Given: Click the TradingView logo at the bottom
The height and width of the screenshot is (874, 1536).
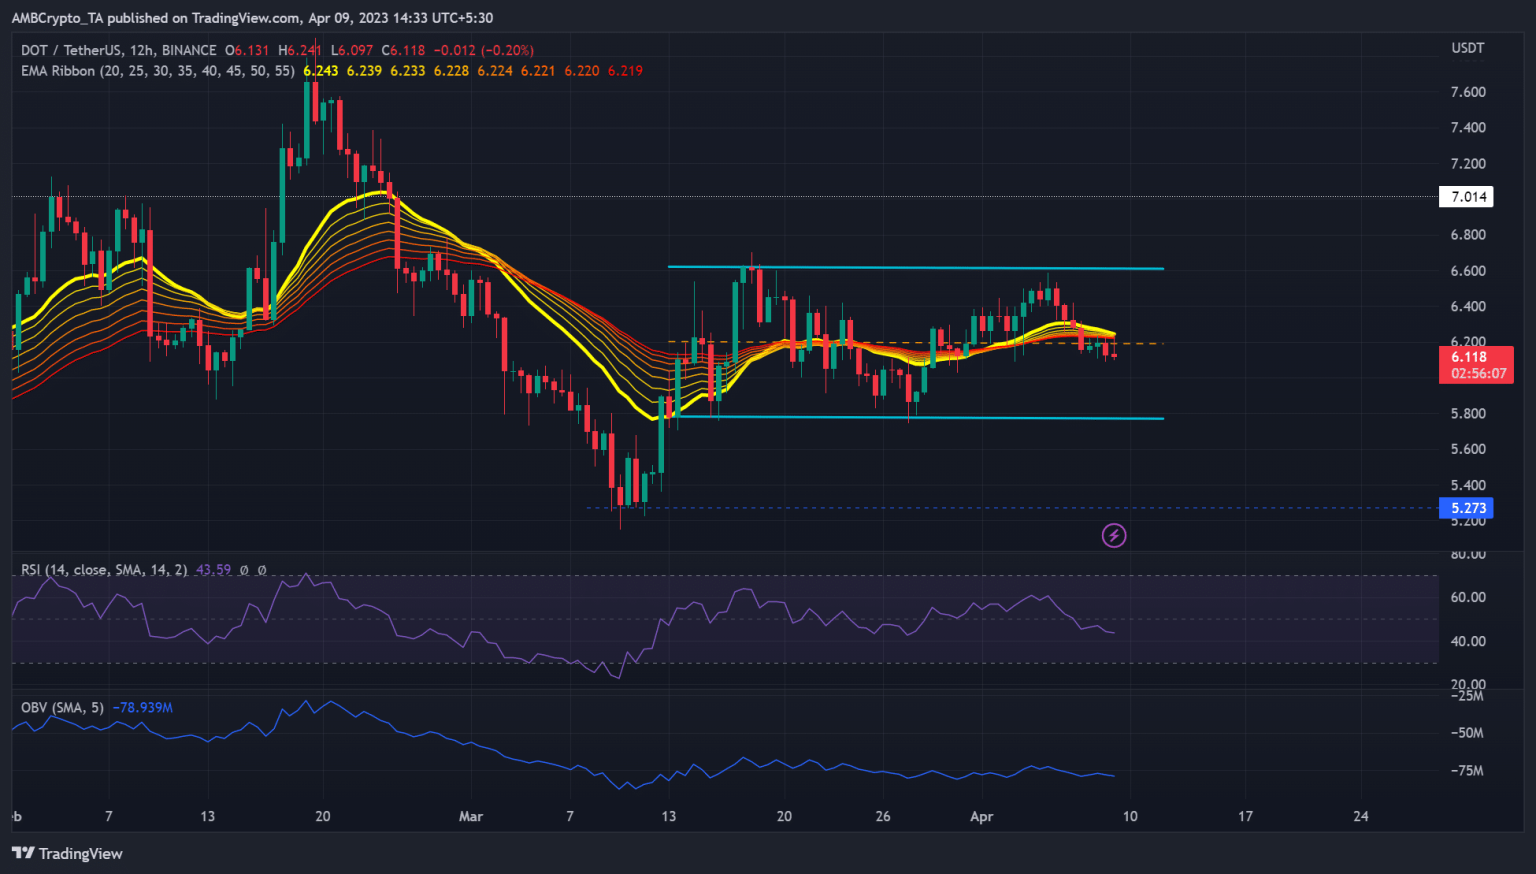Looking at the screenshot, I should [x=67, y=853].
